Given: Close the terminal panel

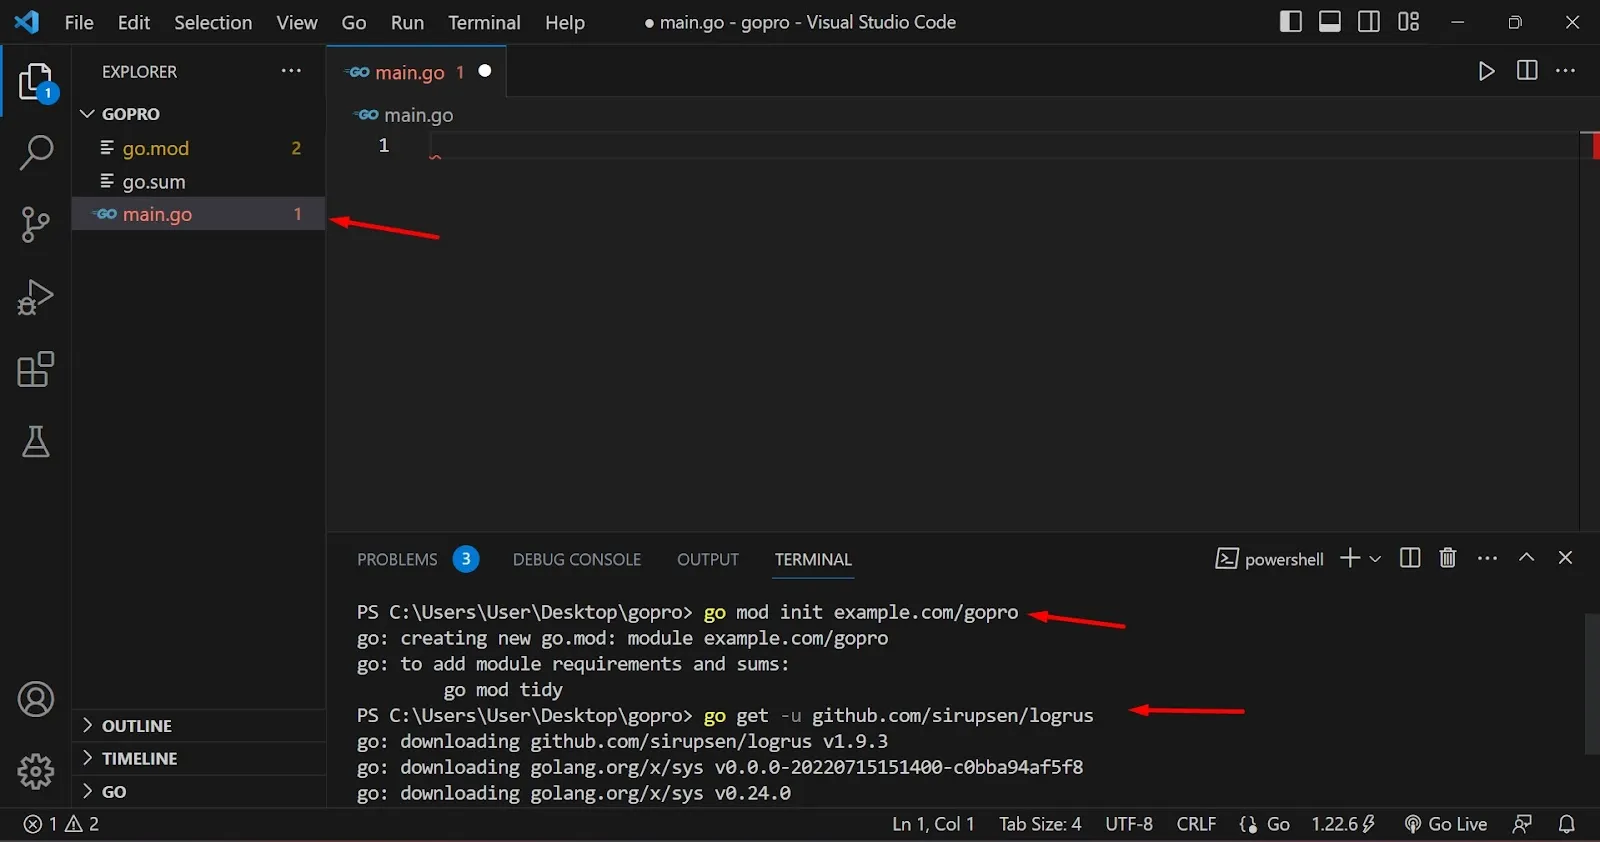Looking at the screenshot, I should (1565, 558).
